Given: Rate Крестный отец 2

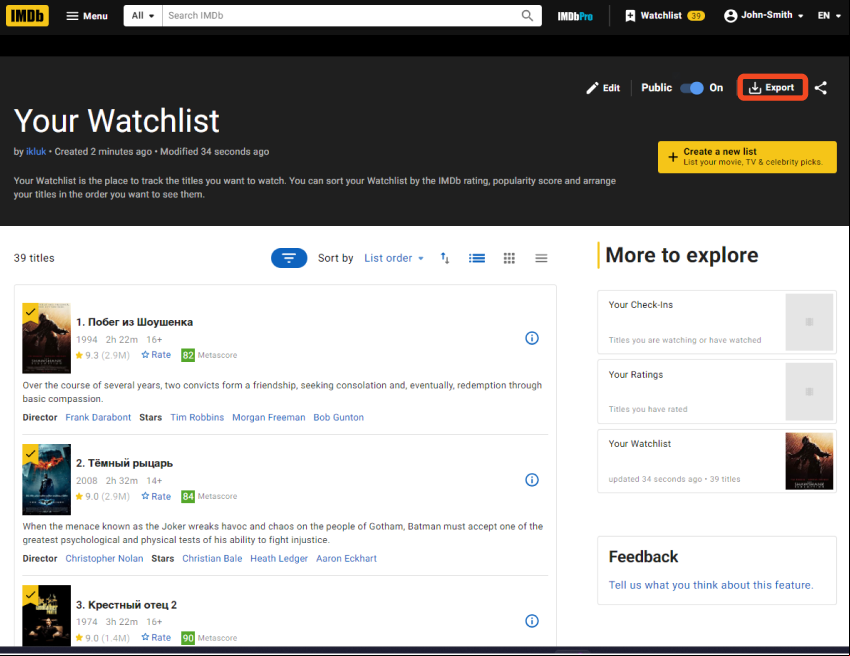Looking at the screenshot, I should 156,638.
